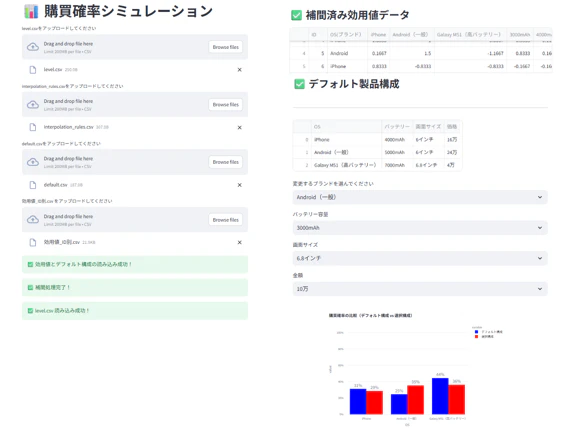Click 7000mAh cell in Galaxy M51 row

(x=397, y=165)
